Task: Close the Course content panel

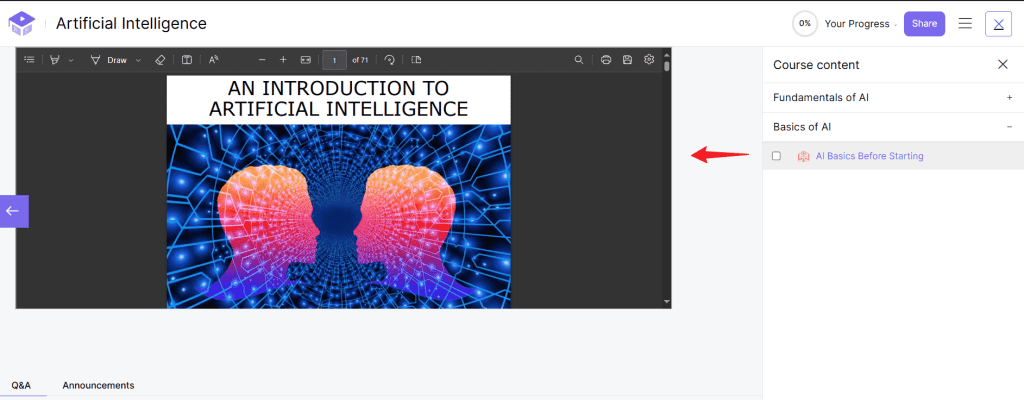Action: [1002, 64]
